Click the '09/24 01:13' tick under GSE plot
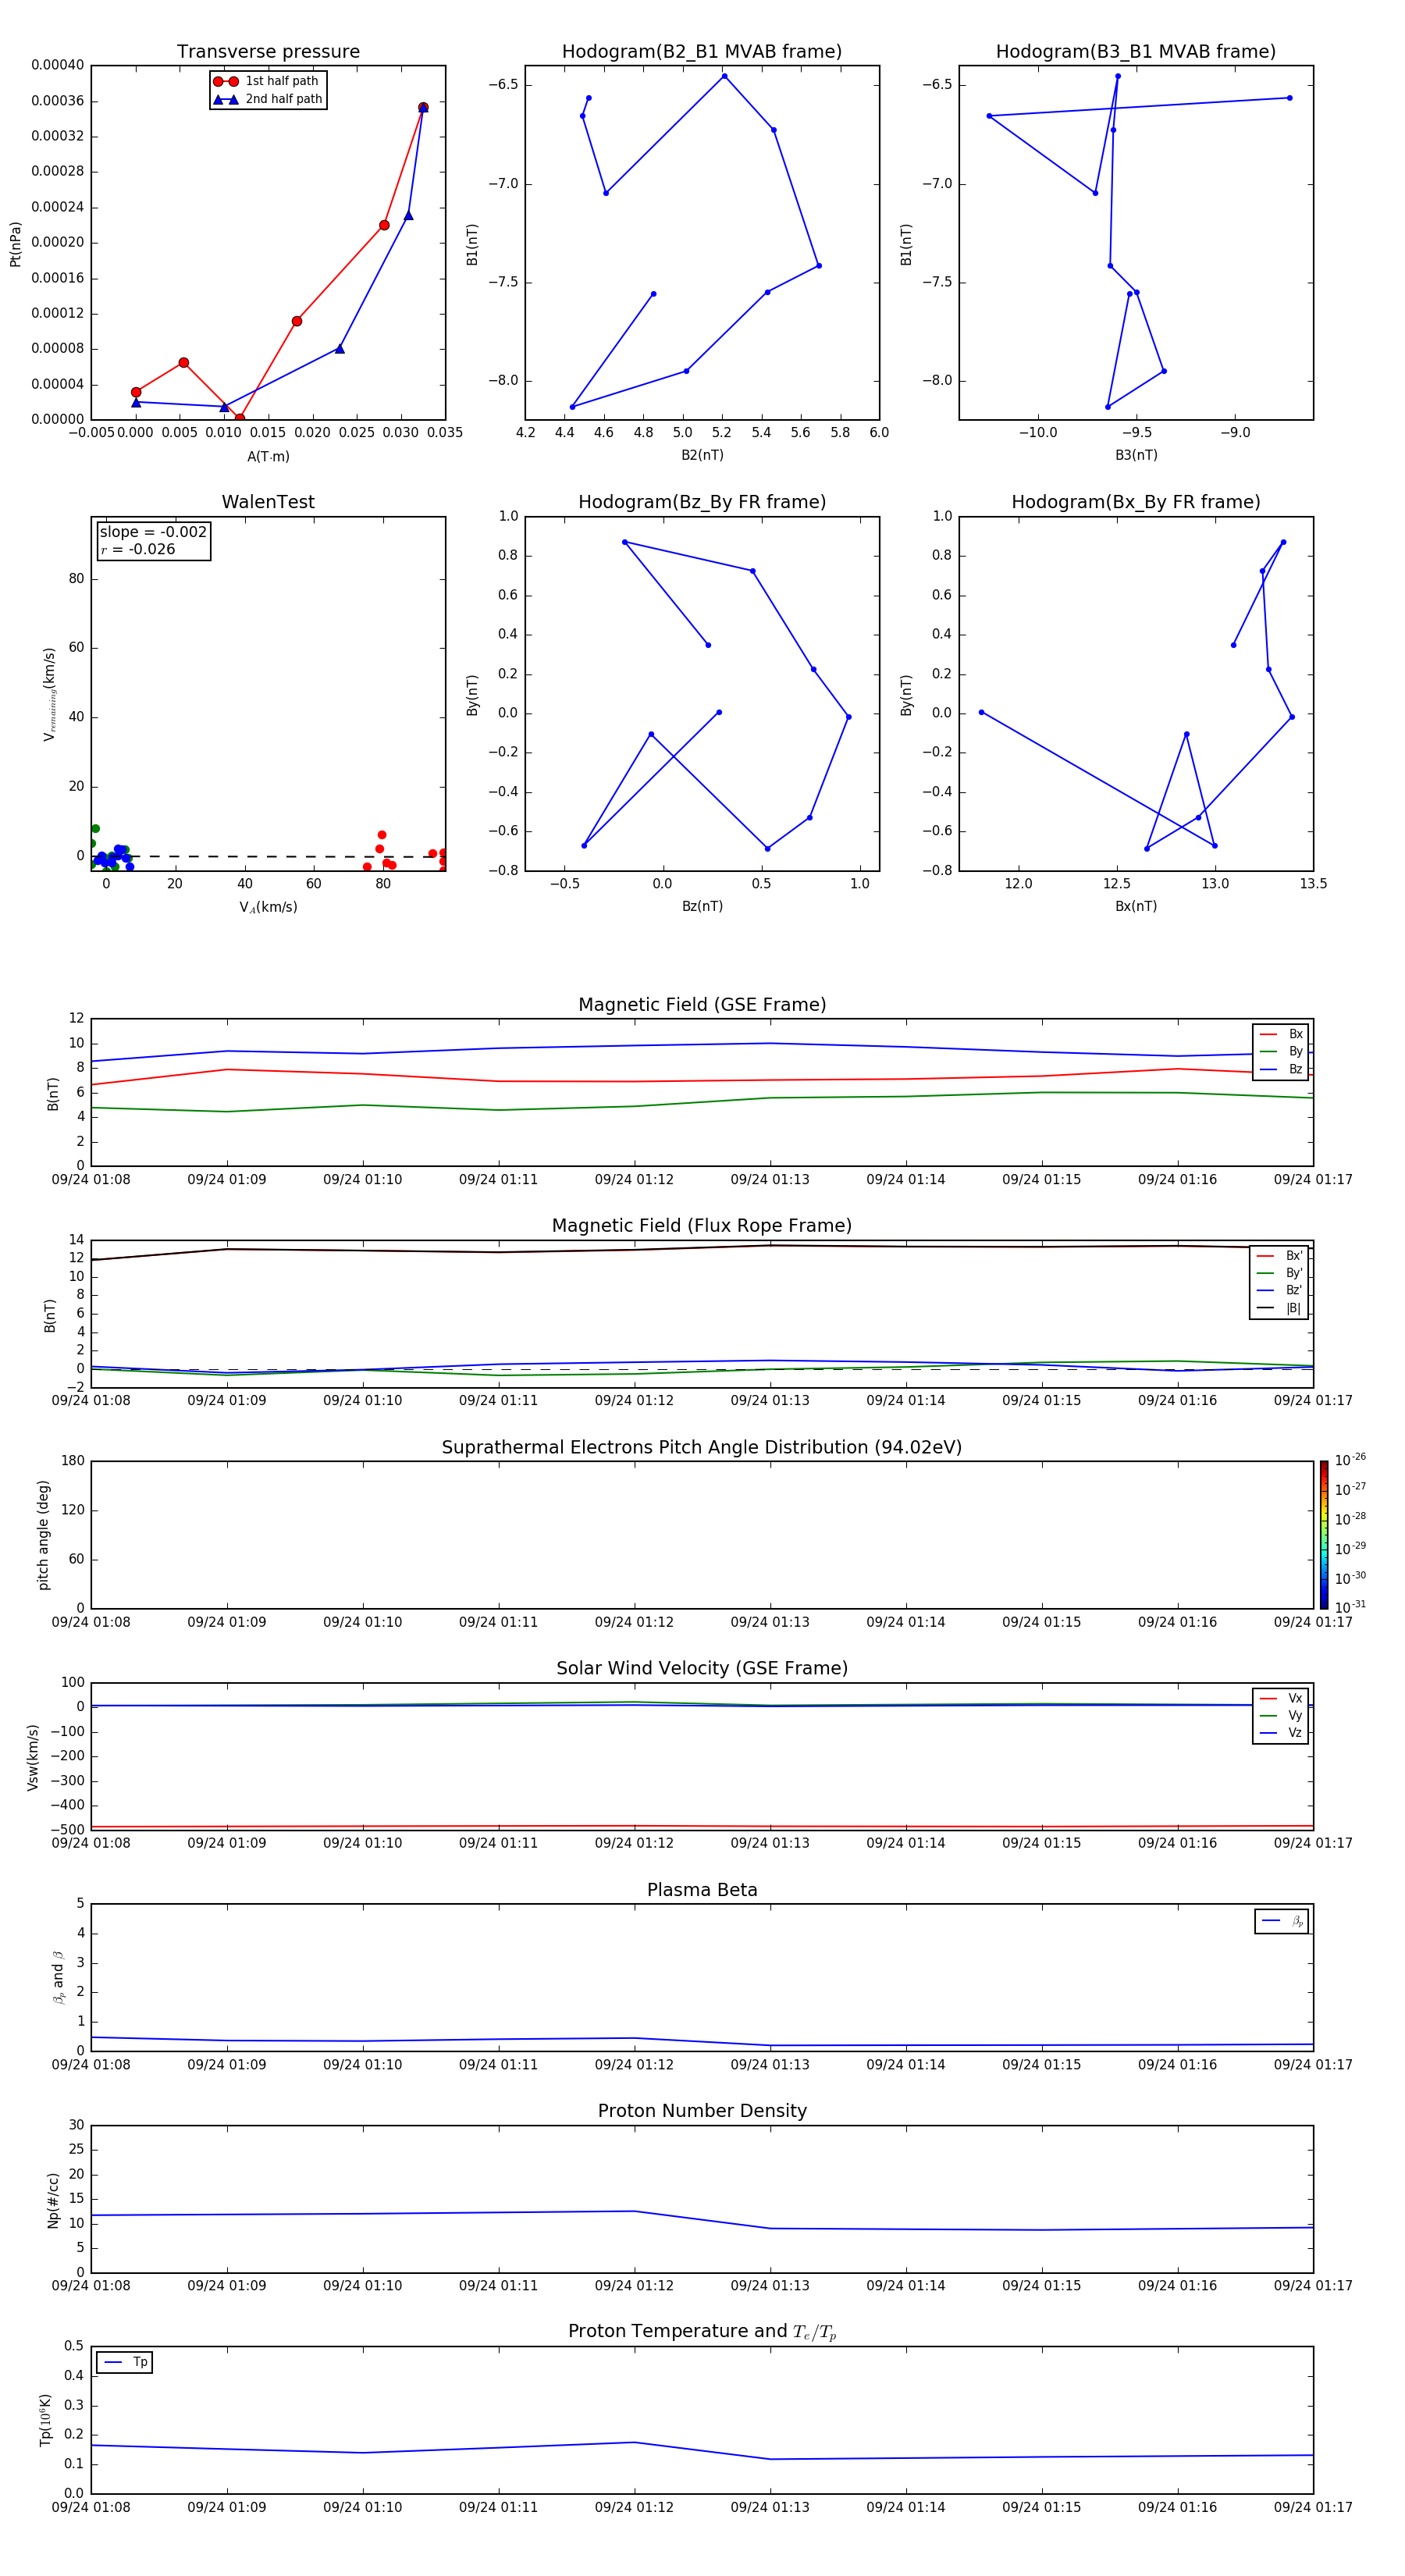Screen dimensions: 1405x2576 pyautogui.click(x=770, y=1180)
